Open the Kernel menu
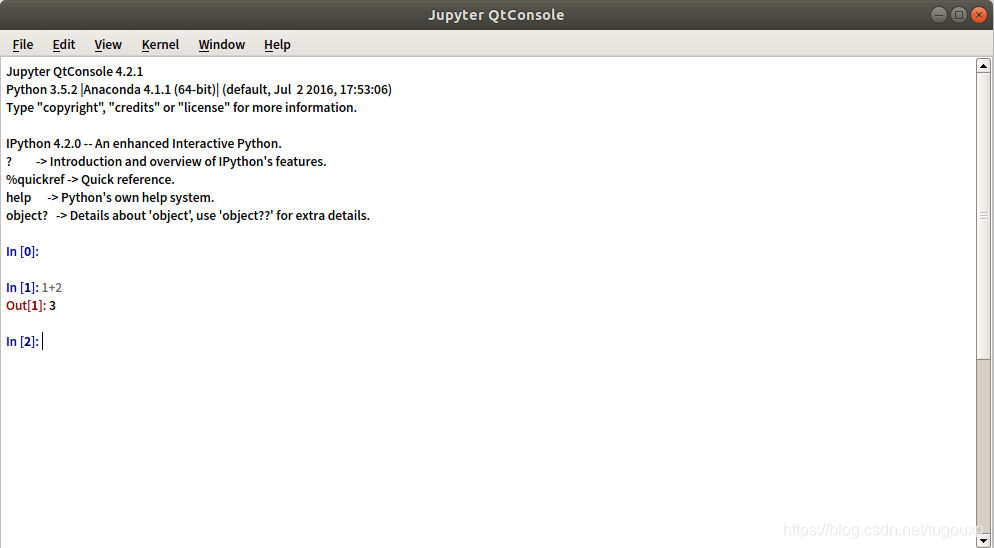This screenshot has width=994, height=548. point(160,44)
